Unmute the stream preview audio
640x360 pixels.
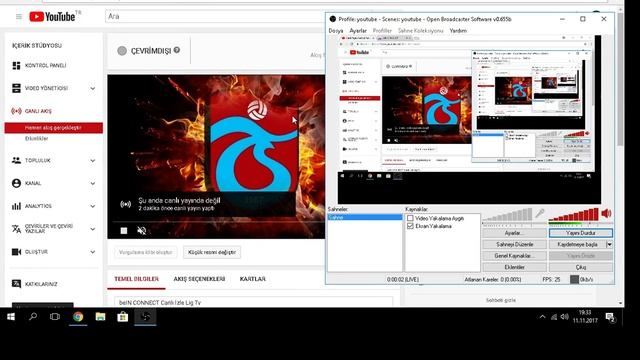tap(142, 231)
